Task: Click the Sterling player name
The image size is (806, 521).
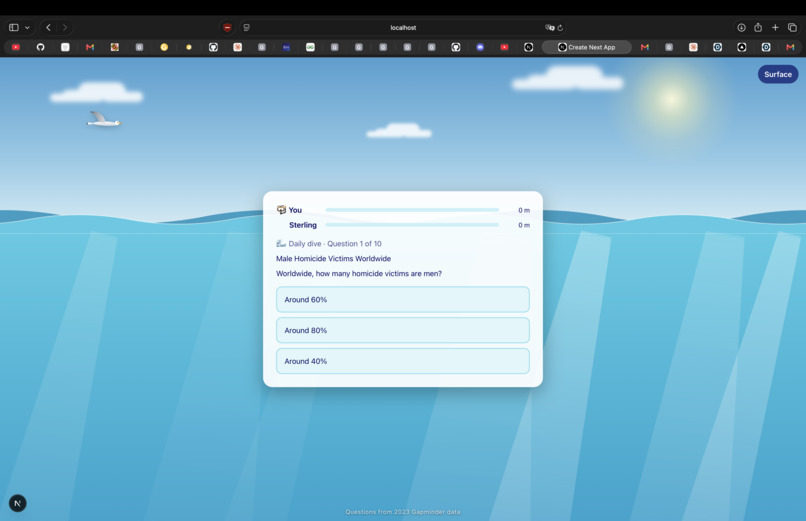Action: 303,225
